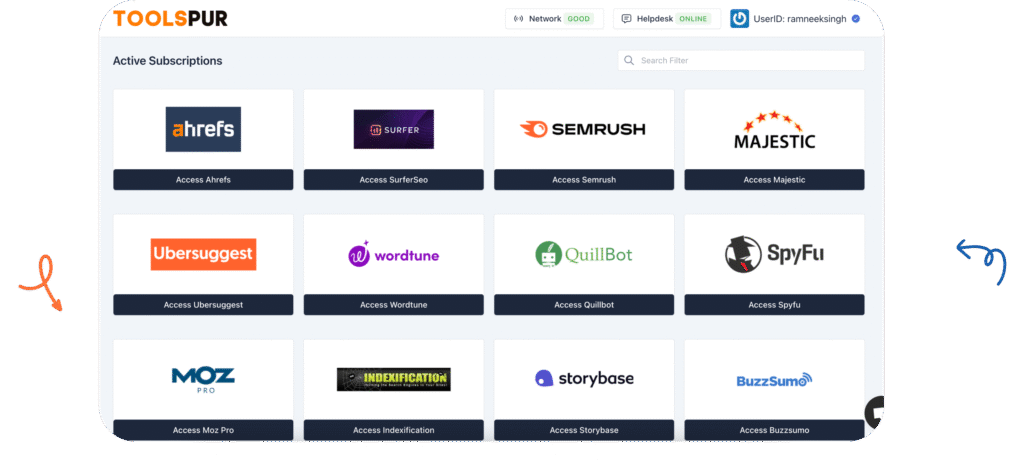Image resolution: width=1024 pixels, height=475 pixels.
Task: Click the Ahrefs logo
Action: point(203,129)
